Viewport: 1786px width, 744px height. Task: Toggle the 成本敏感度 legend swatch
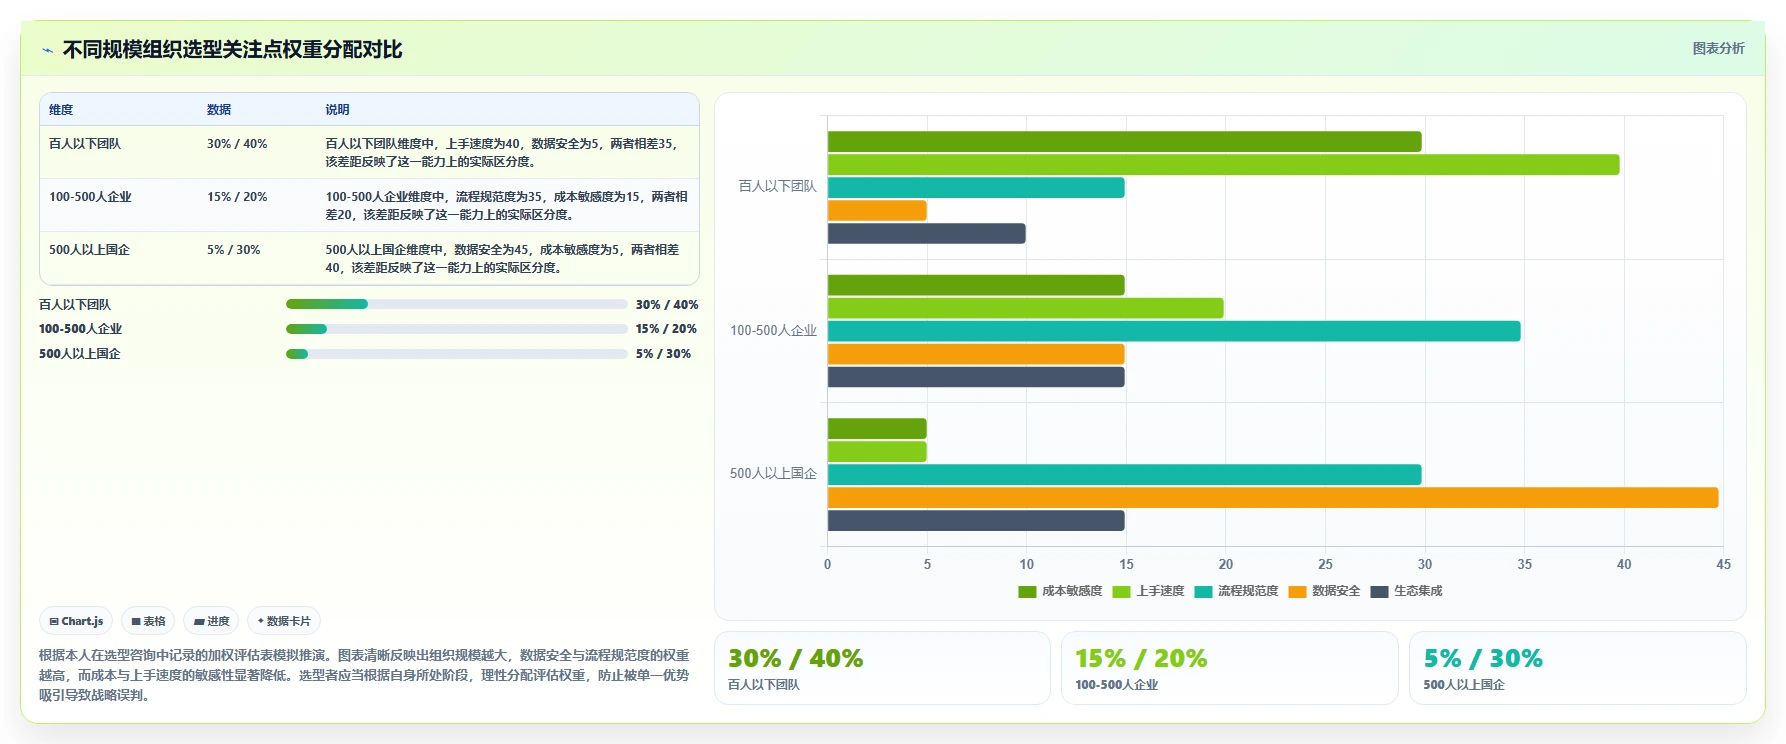click(1027, 591)
